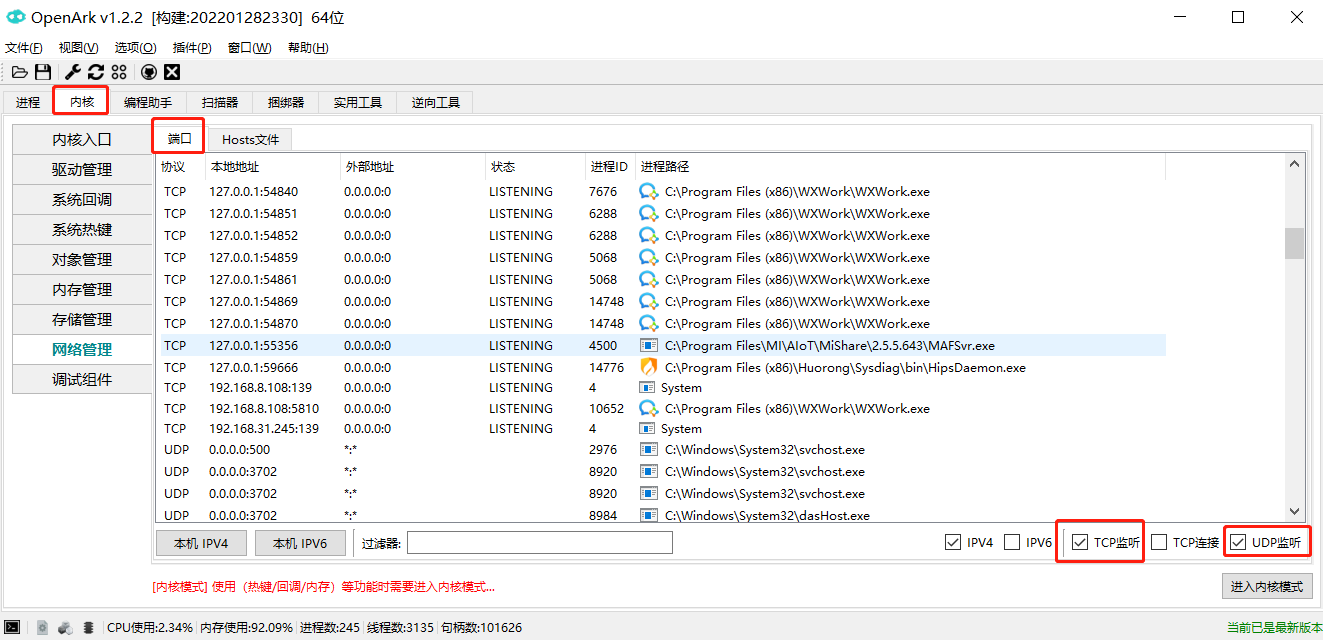
Task: Open settings via the wrench toolbar icon
Action: tap(73, 72)
